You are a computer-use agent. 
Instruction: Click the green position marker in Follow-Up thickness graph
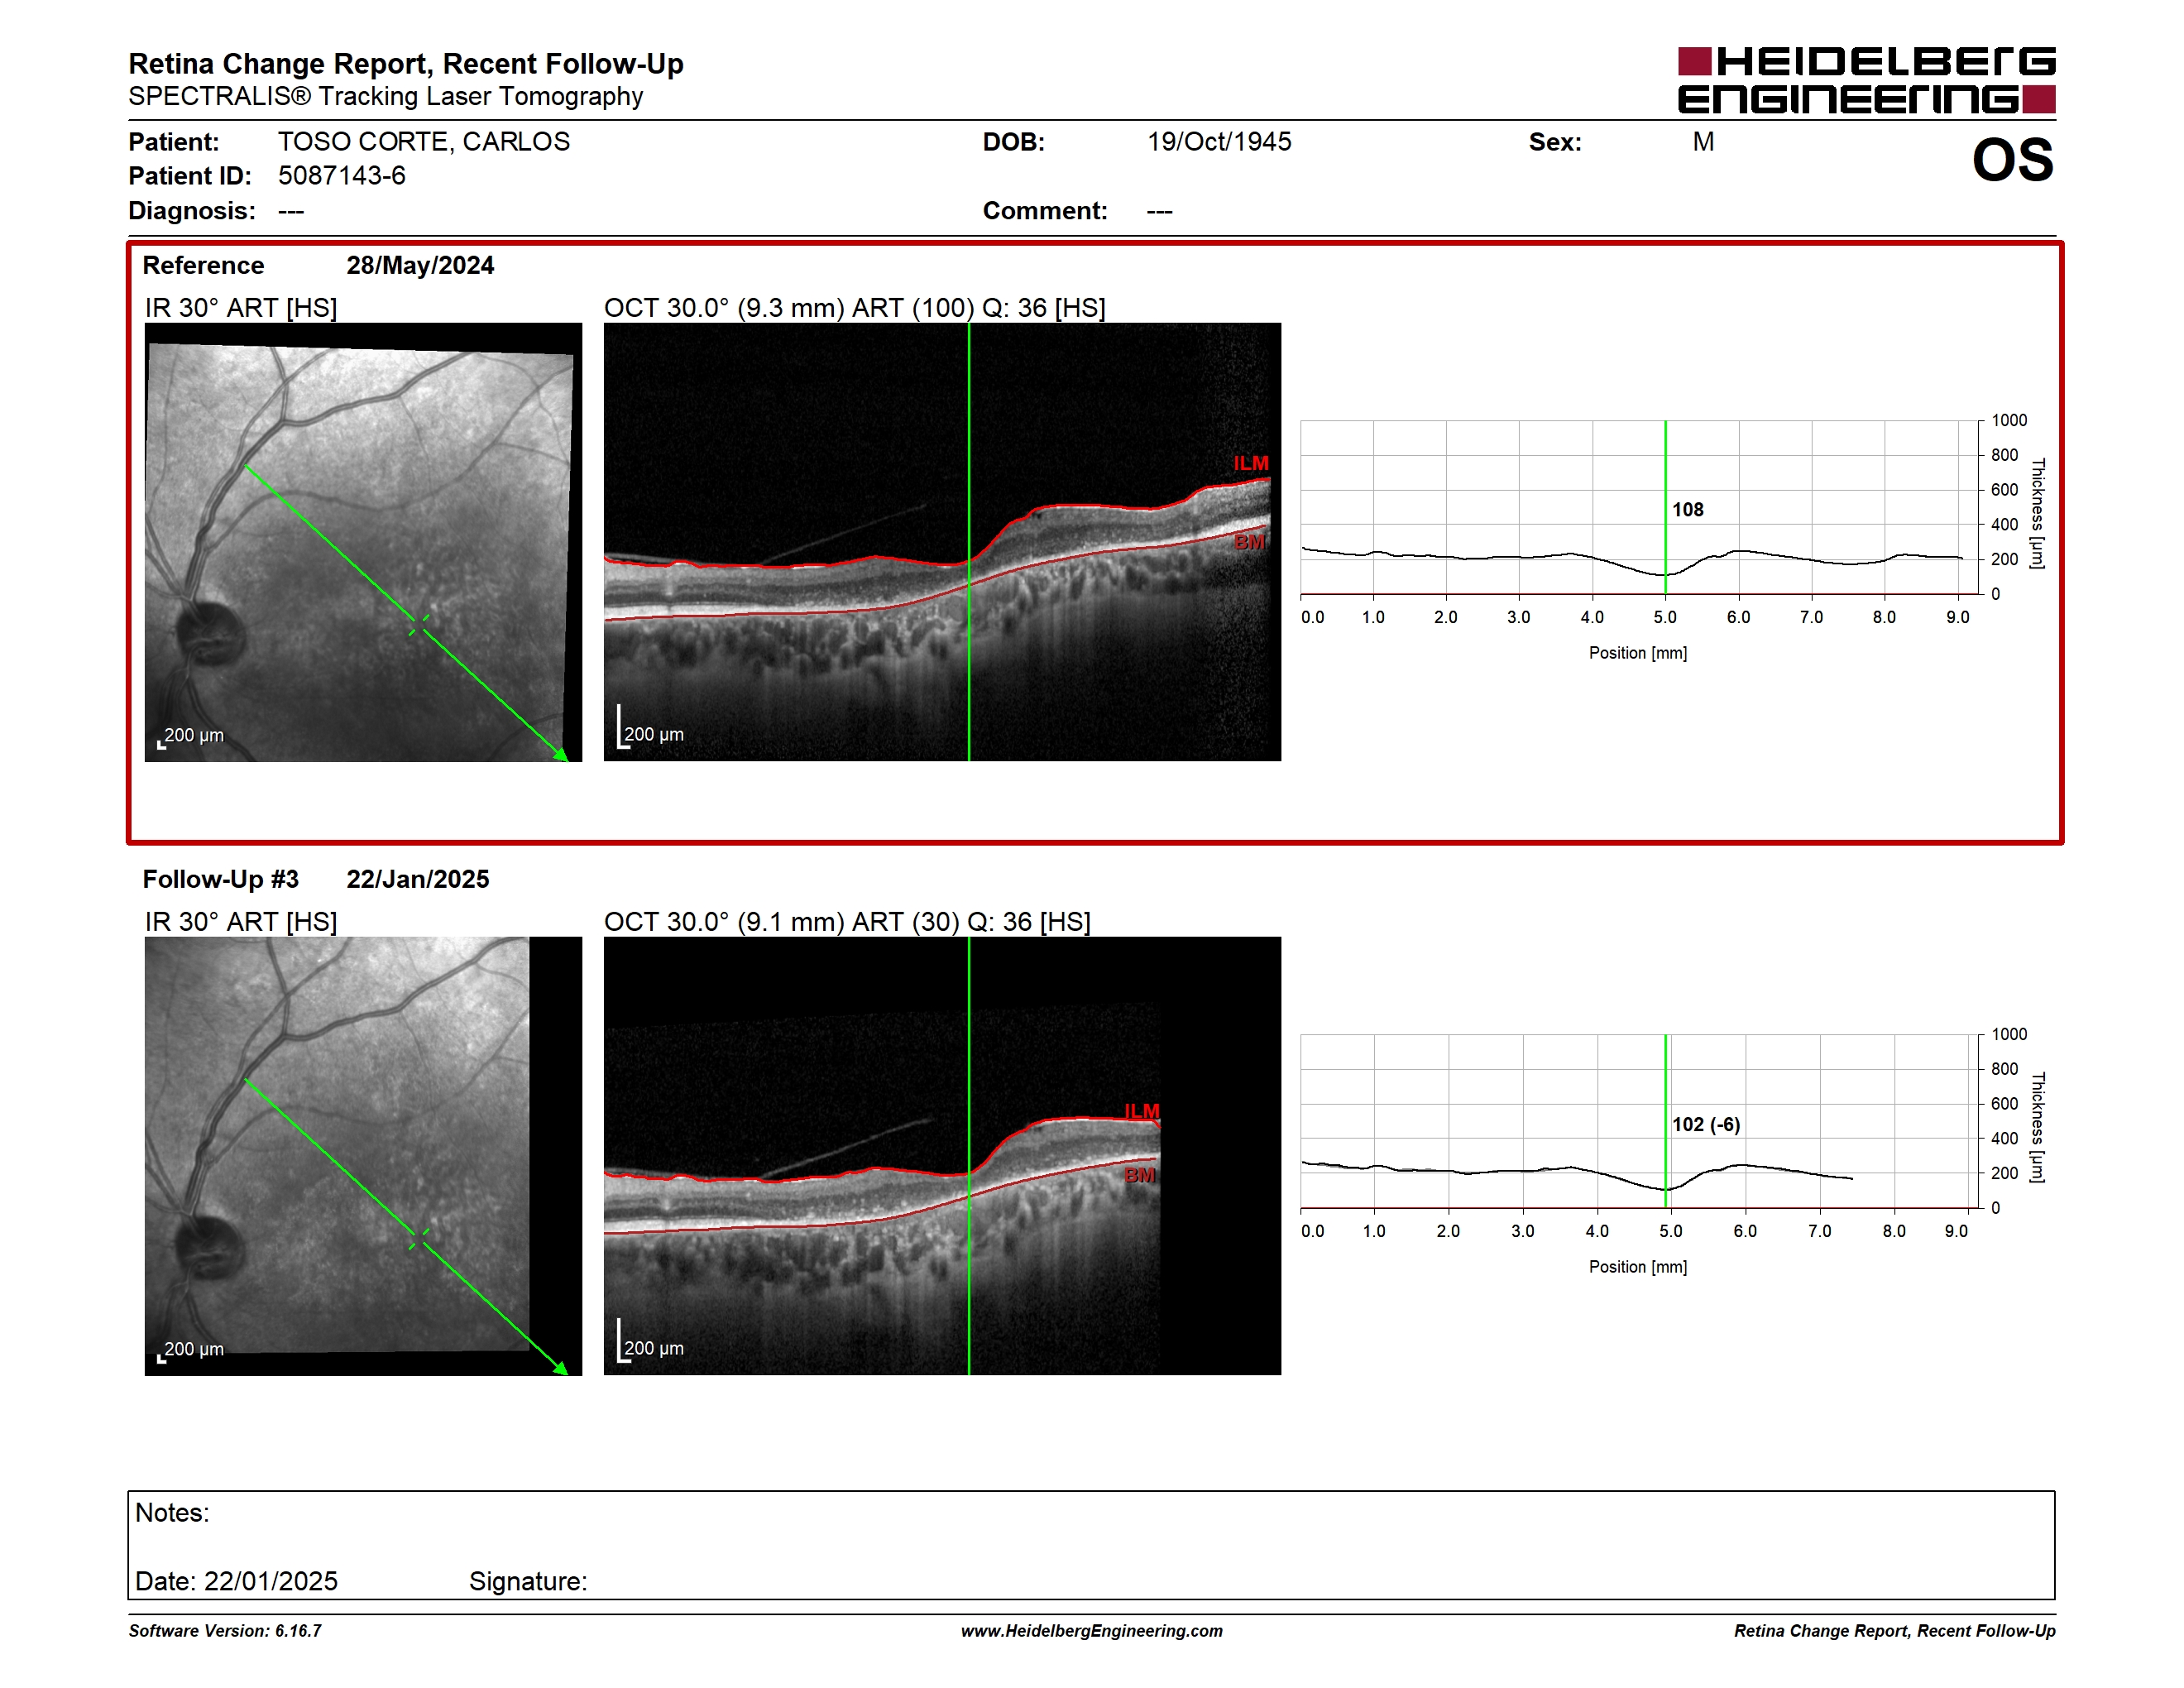point(1666,1121)
